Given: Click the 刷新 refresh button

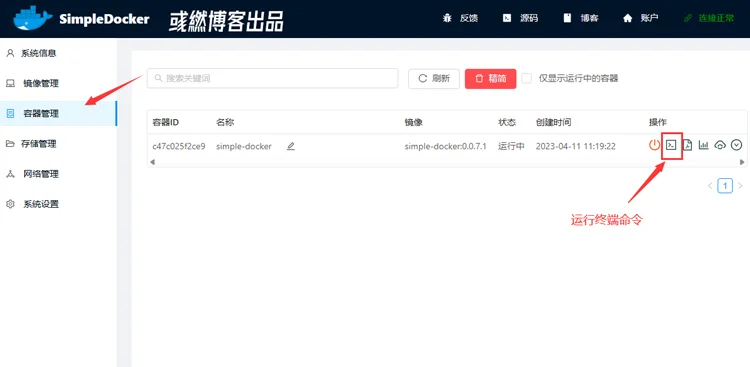Looking at the screenshot, I should click(x=434, y=78).
